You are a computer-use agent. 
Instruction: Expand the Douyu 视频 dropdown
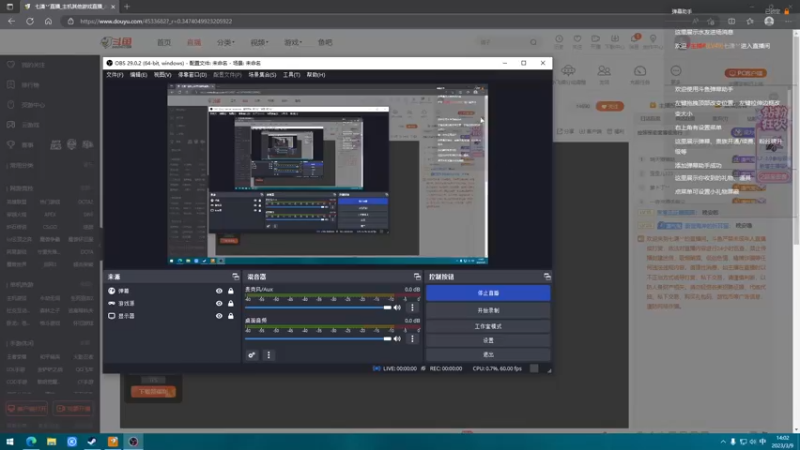259,42
